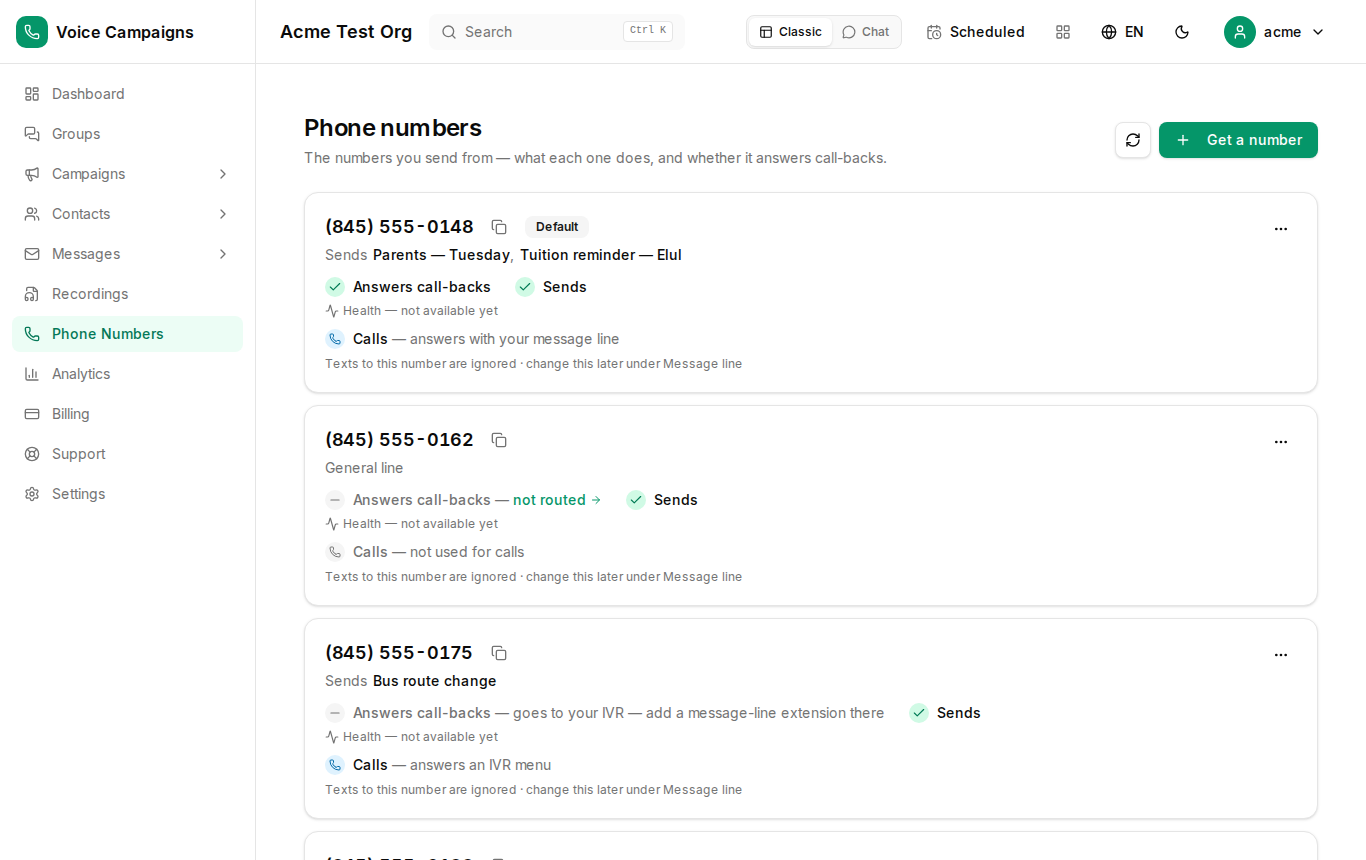The width and height of the screenshot is (1366, 860).
Task: Open Analytics page
Action: pos(127,374)
